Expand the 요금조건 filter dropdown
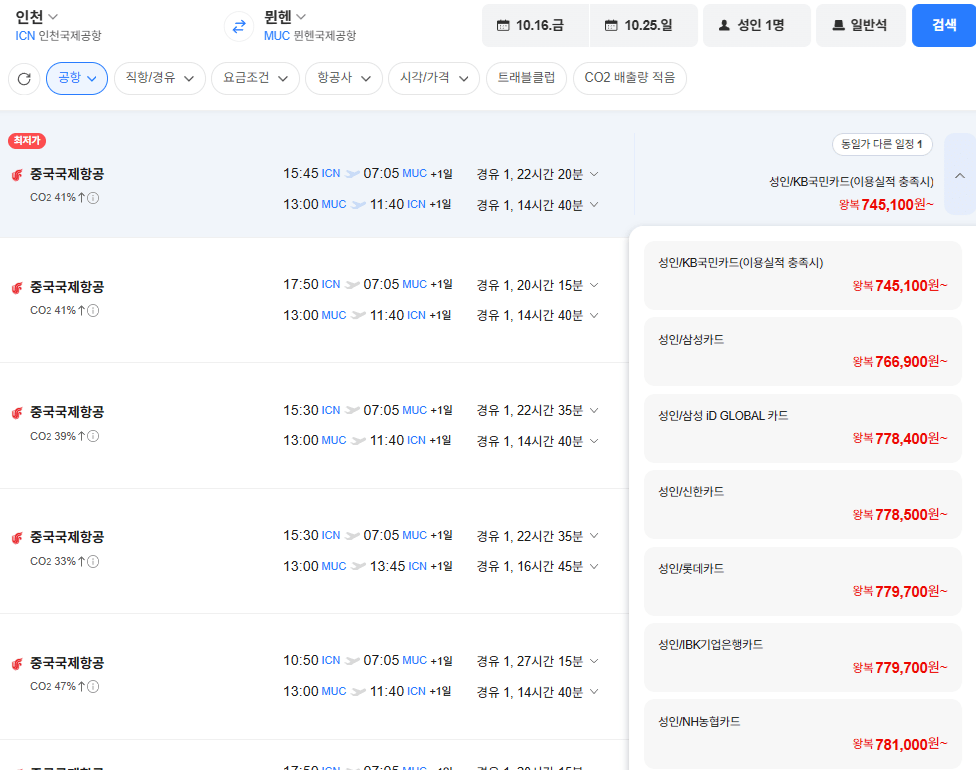The image size is (976, 770). tap(256, 78)
